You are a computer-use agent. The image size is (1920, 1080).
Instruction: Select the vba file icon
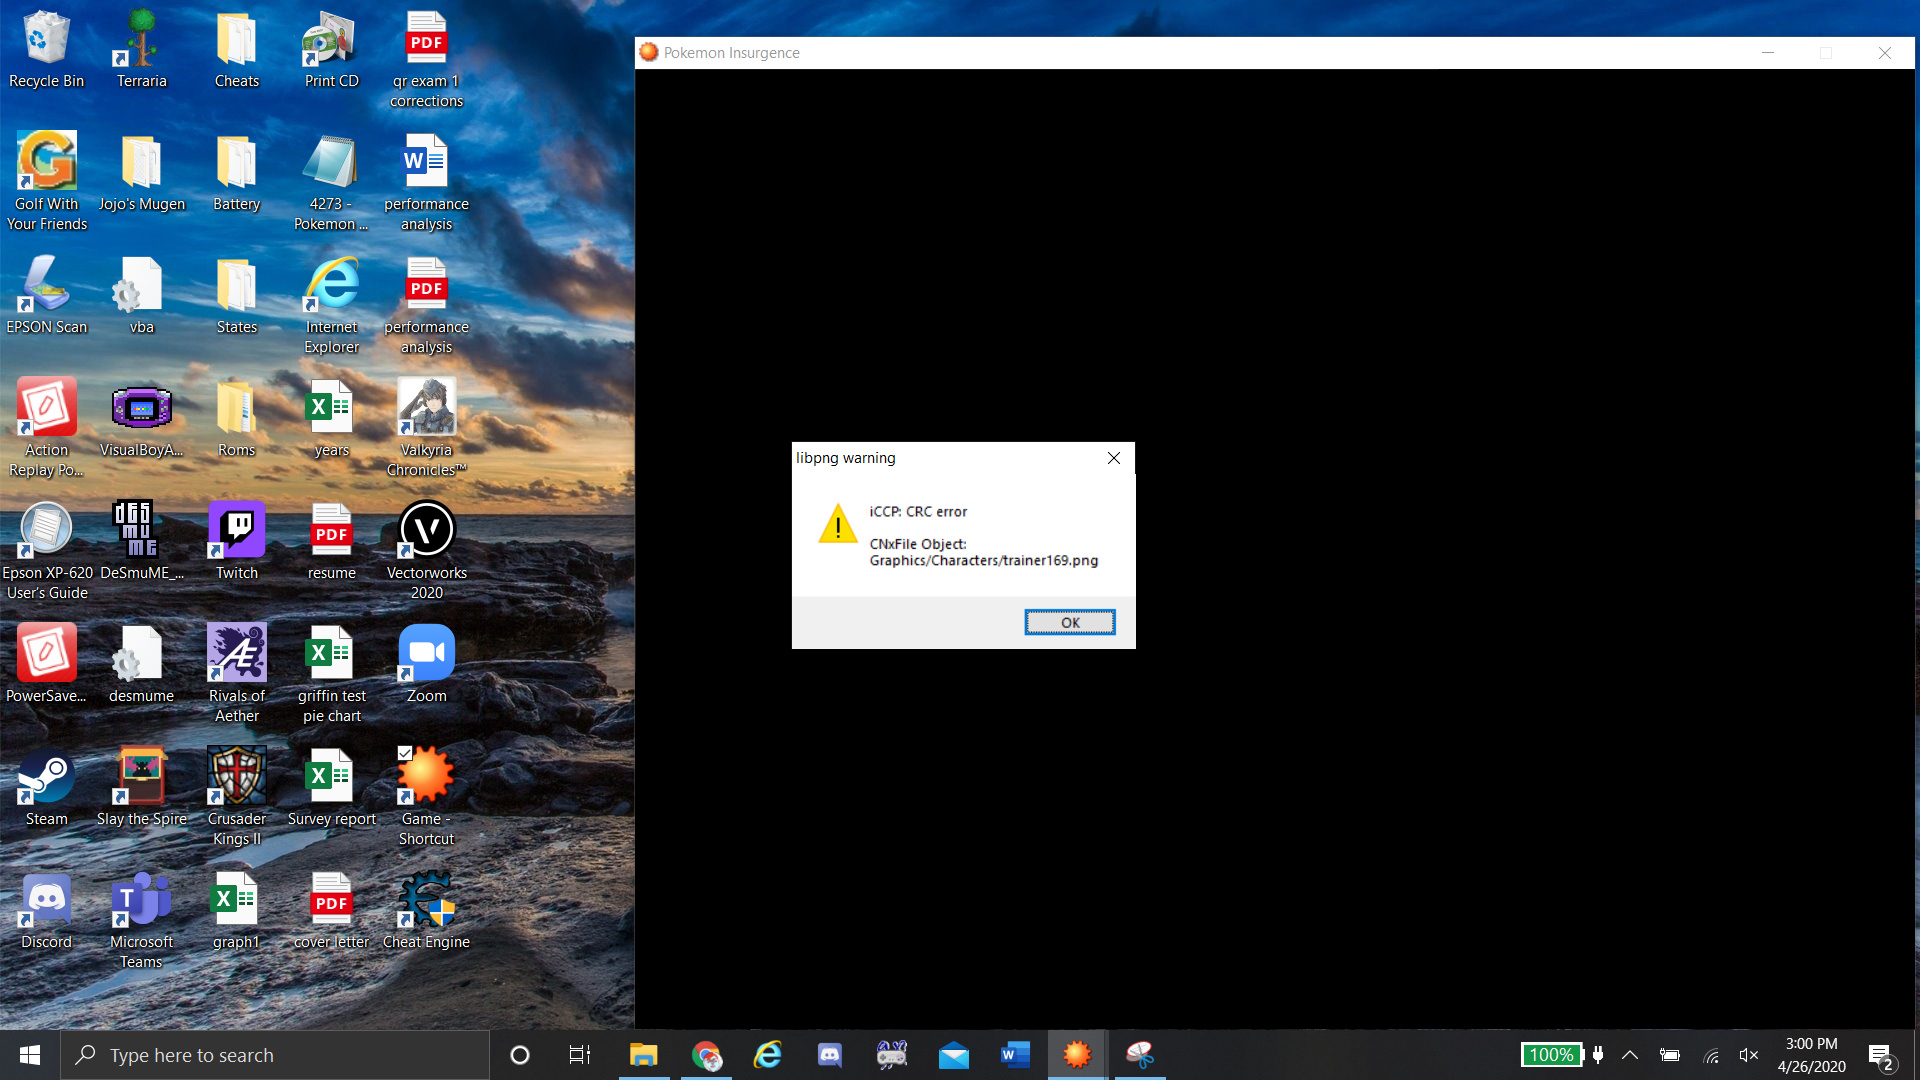click(x=141, y=296)
